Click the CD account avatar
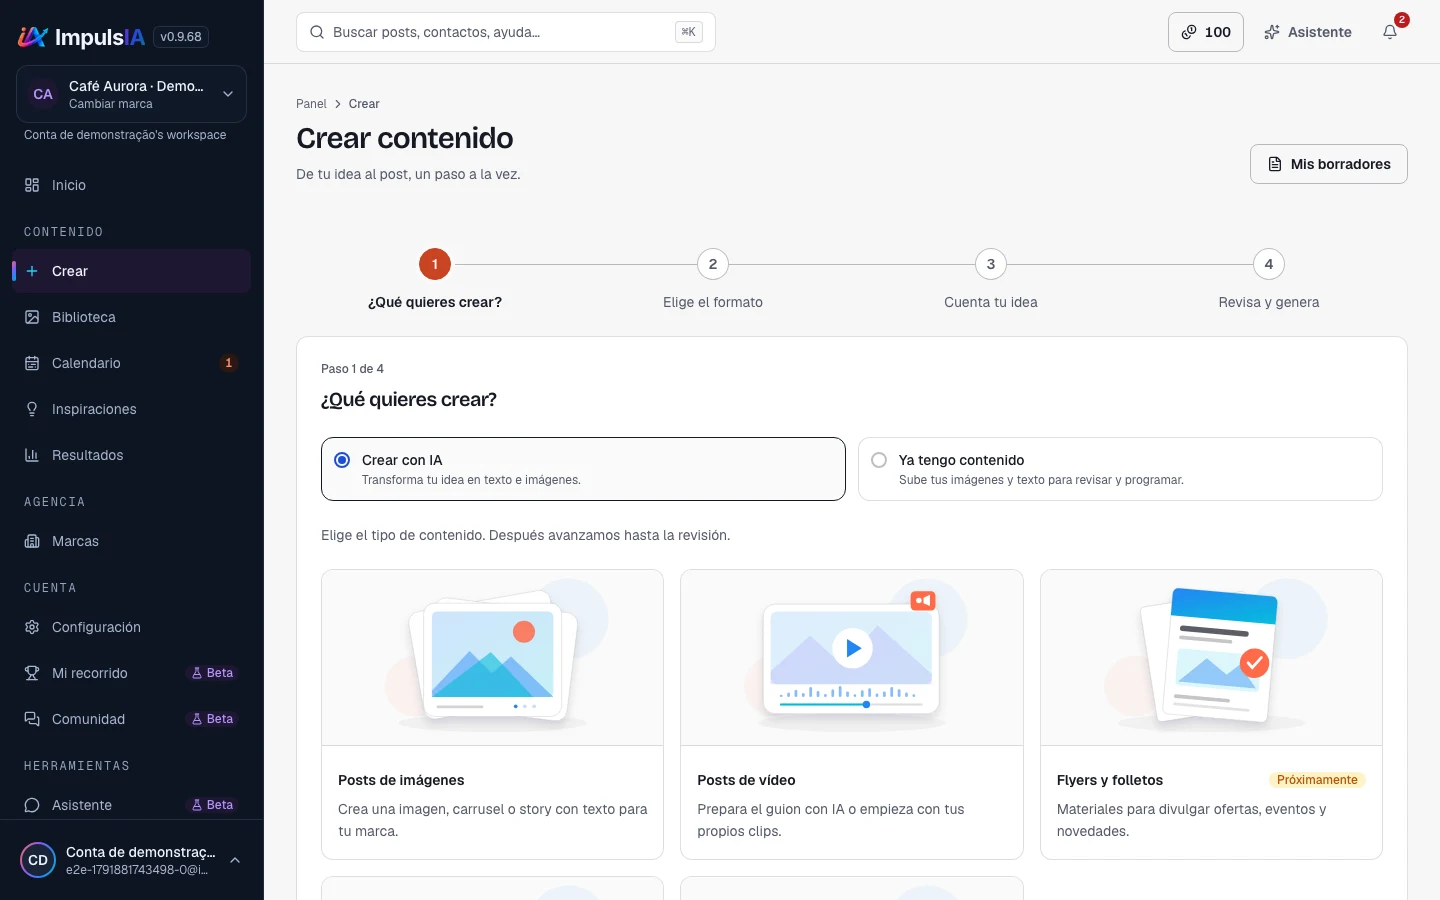The image size is (1440, 900). tap(38, 860)
